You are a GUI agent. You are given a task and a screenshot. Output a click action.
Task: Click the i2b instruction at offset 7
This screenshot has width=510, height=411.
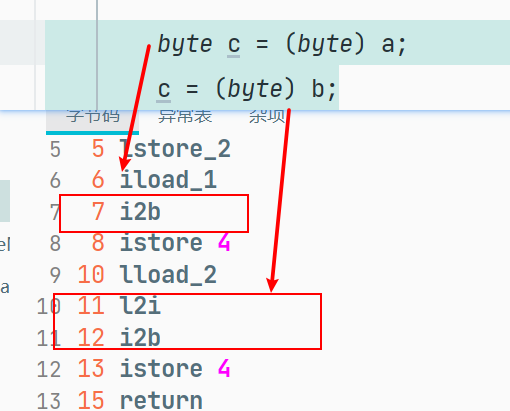(140, 212)
